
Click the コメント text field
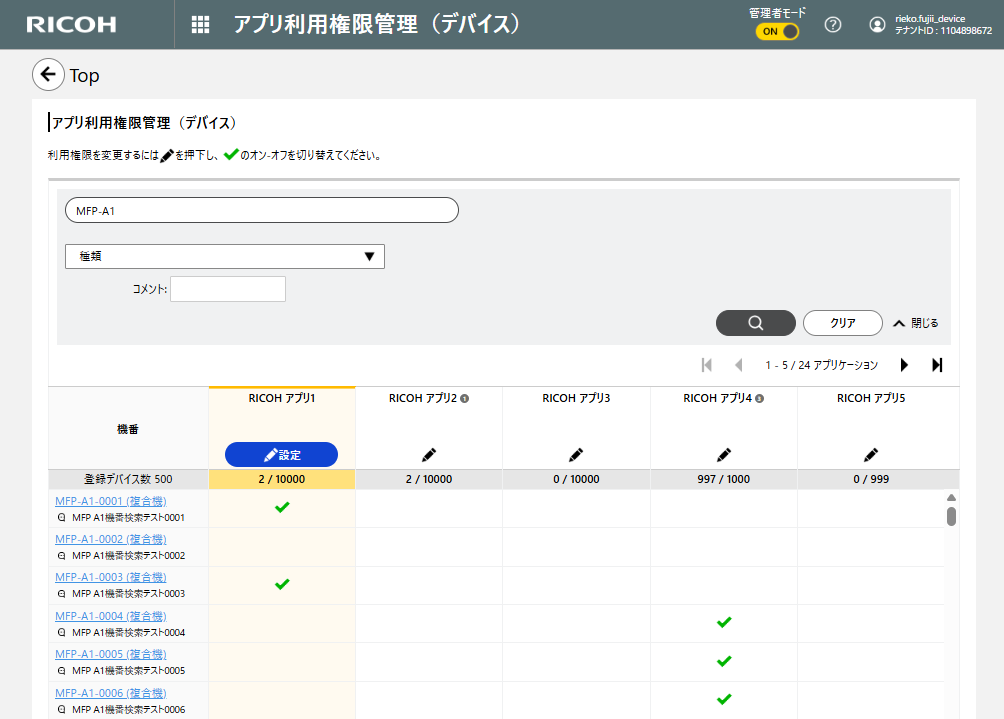[x=228, y=289]
